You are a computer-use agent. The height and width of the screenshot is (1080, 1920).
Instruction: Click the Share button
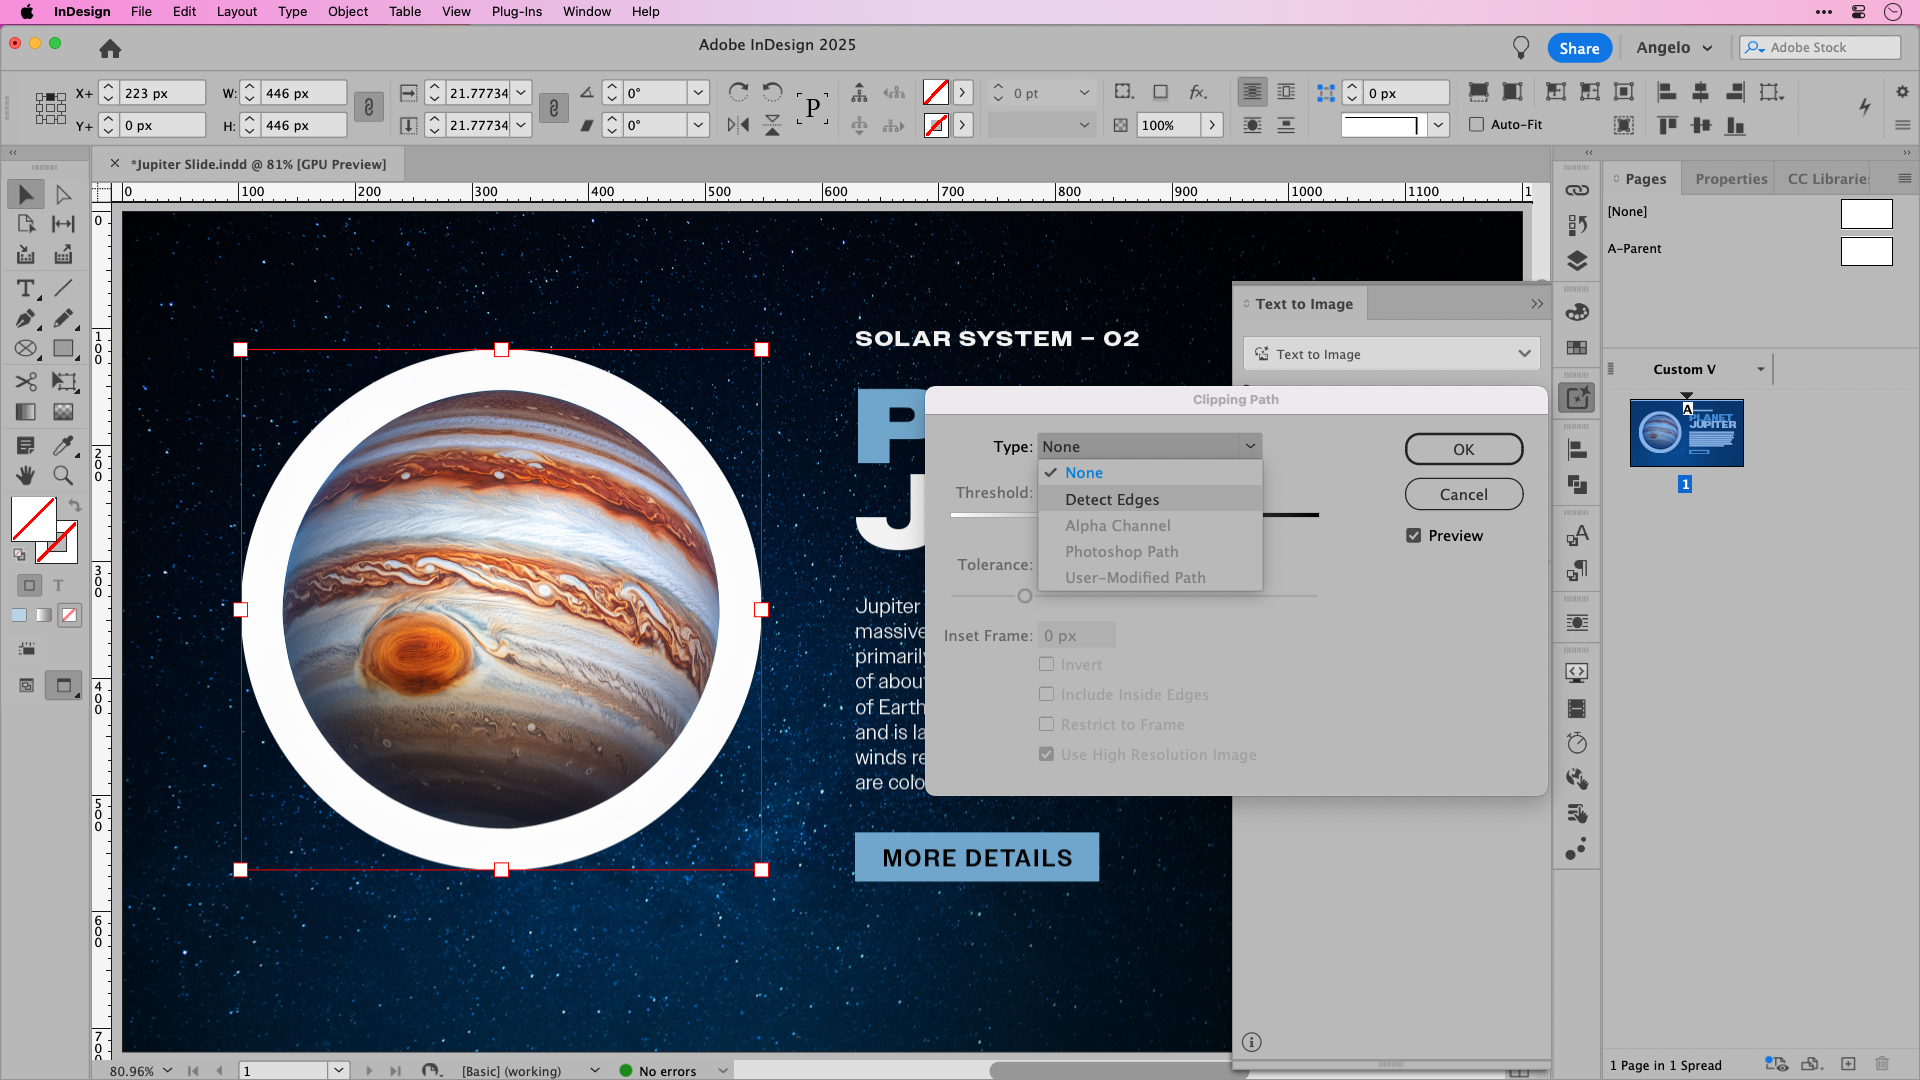point(1578,47)
